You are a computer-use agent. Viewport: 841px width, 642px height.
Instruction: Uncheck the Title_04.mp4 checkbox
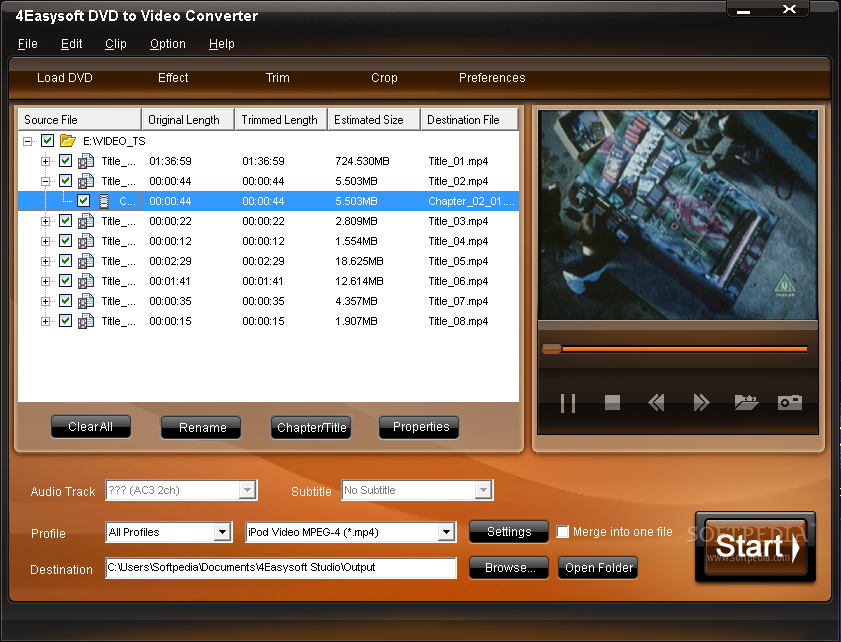[x=65, y=240]
